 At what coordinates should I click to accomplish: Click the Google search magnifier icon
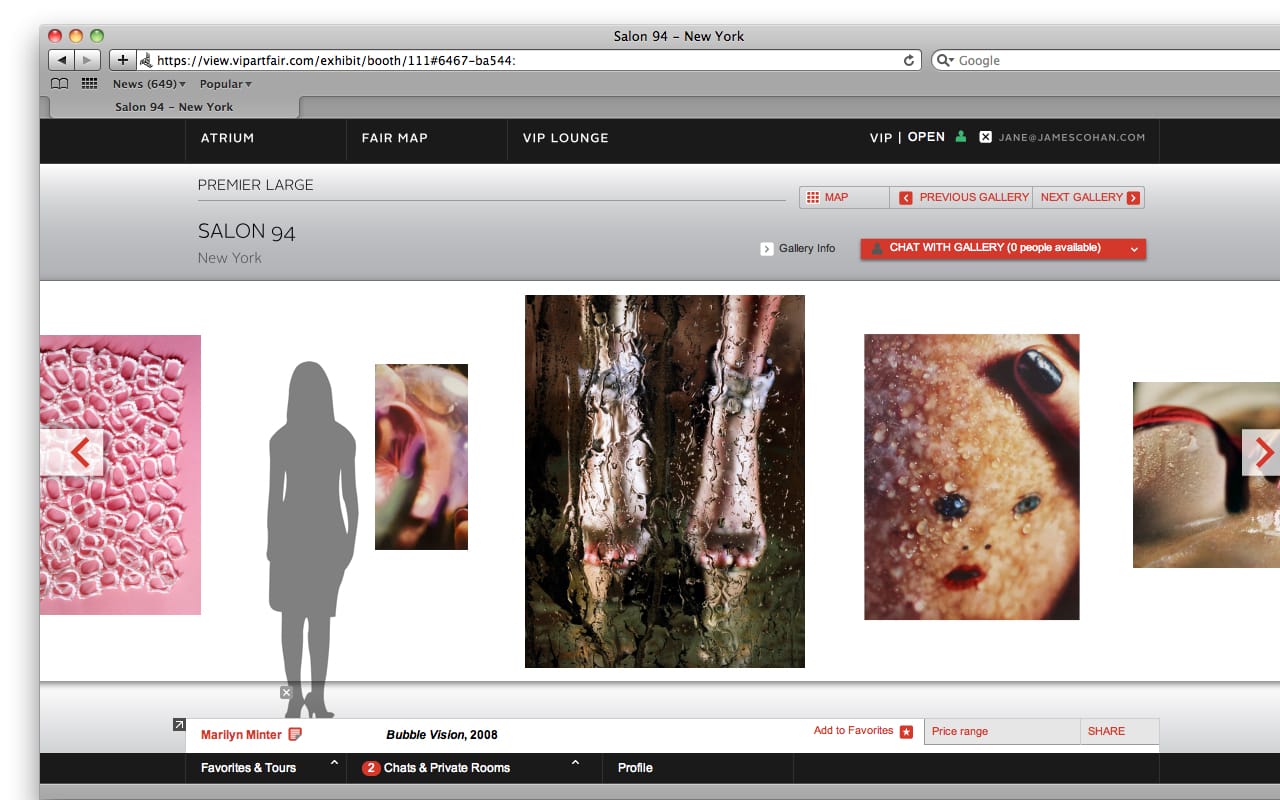tap(945, 60)
